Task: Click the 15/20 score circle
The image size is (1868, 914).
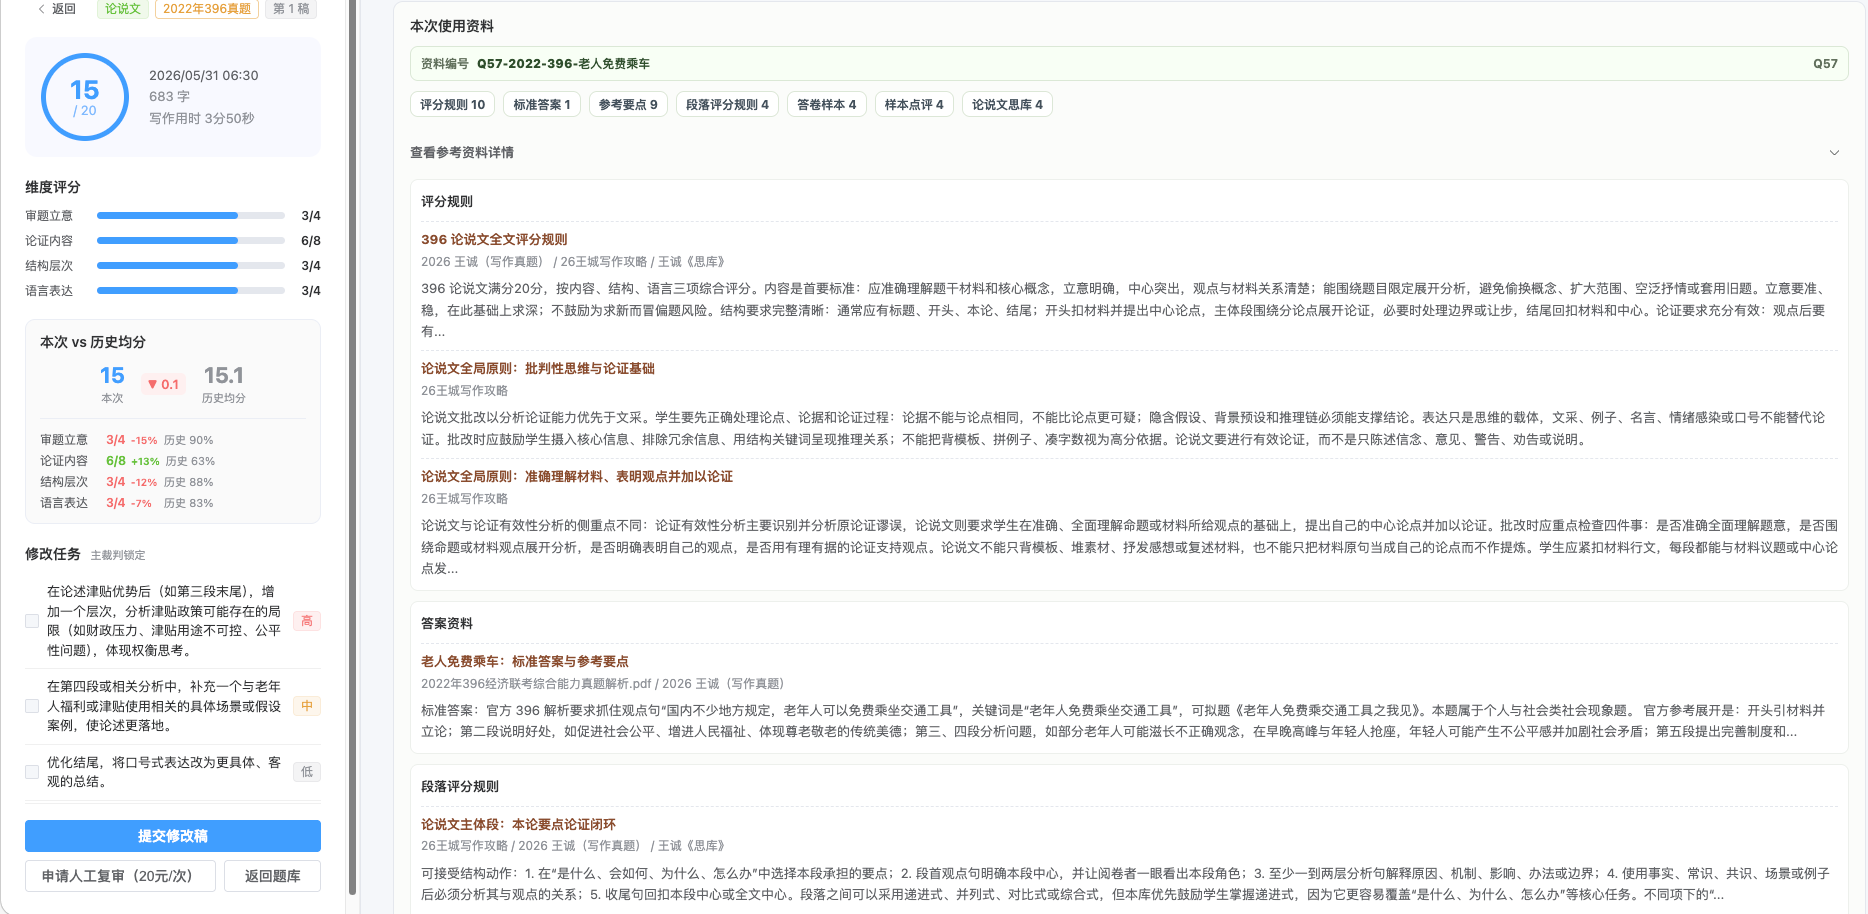Action: tap(85, 97)
